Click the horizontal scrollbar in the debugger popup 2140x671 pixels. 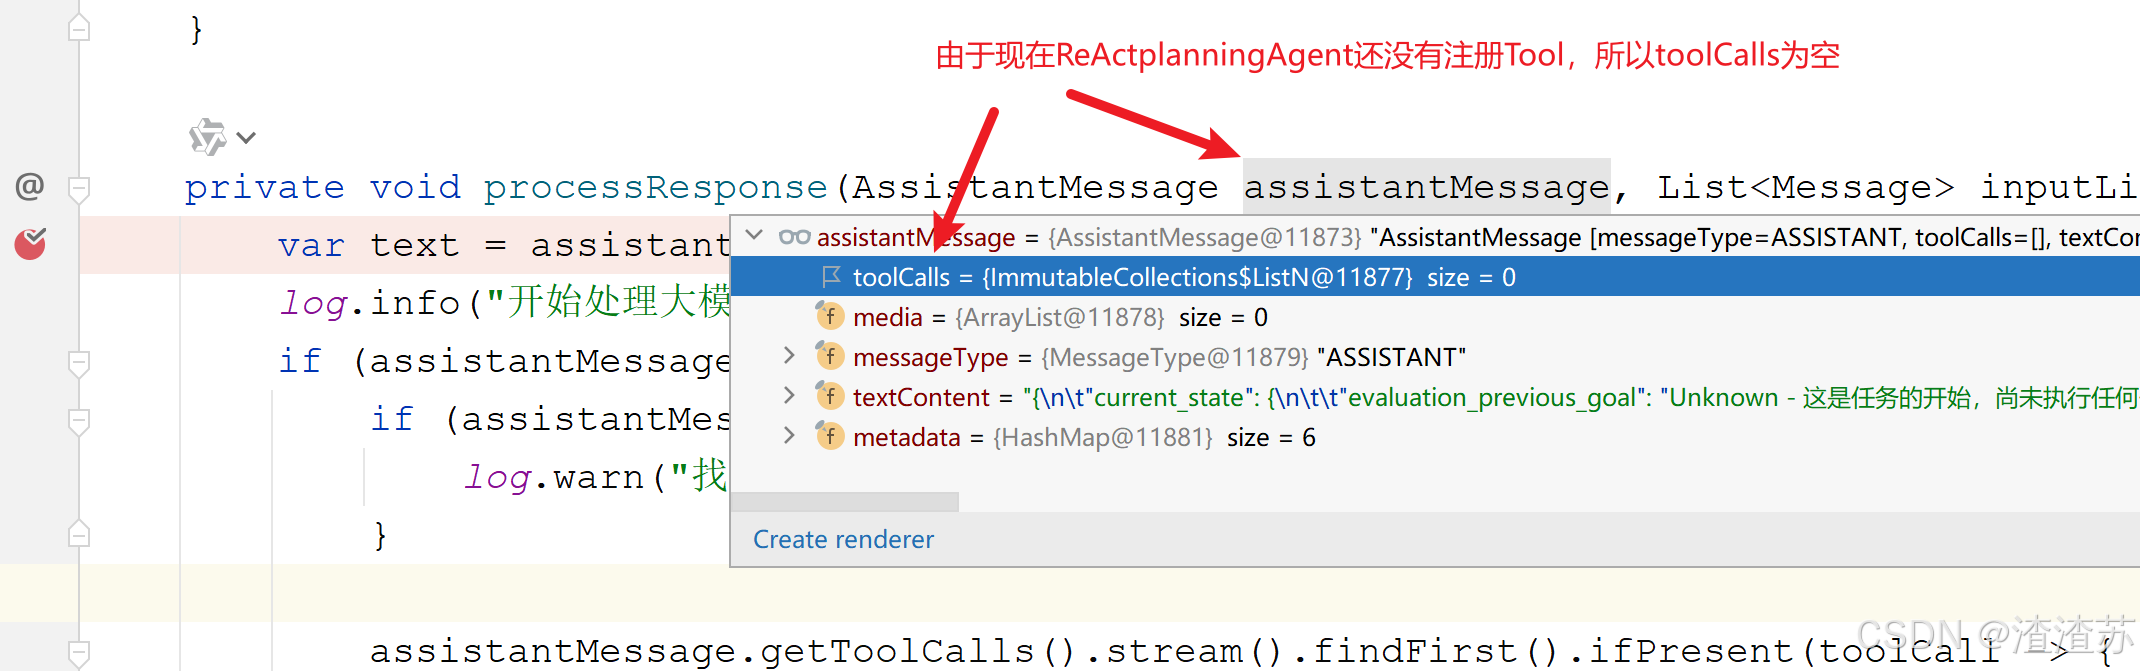(845, 501)
